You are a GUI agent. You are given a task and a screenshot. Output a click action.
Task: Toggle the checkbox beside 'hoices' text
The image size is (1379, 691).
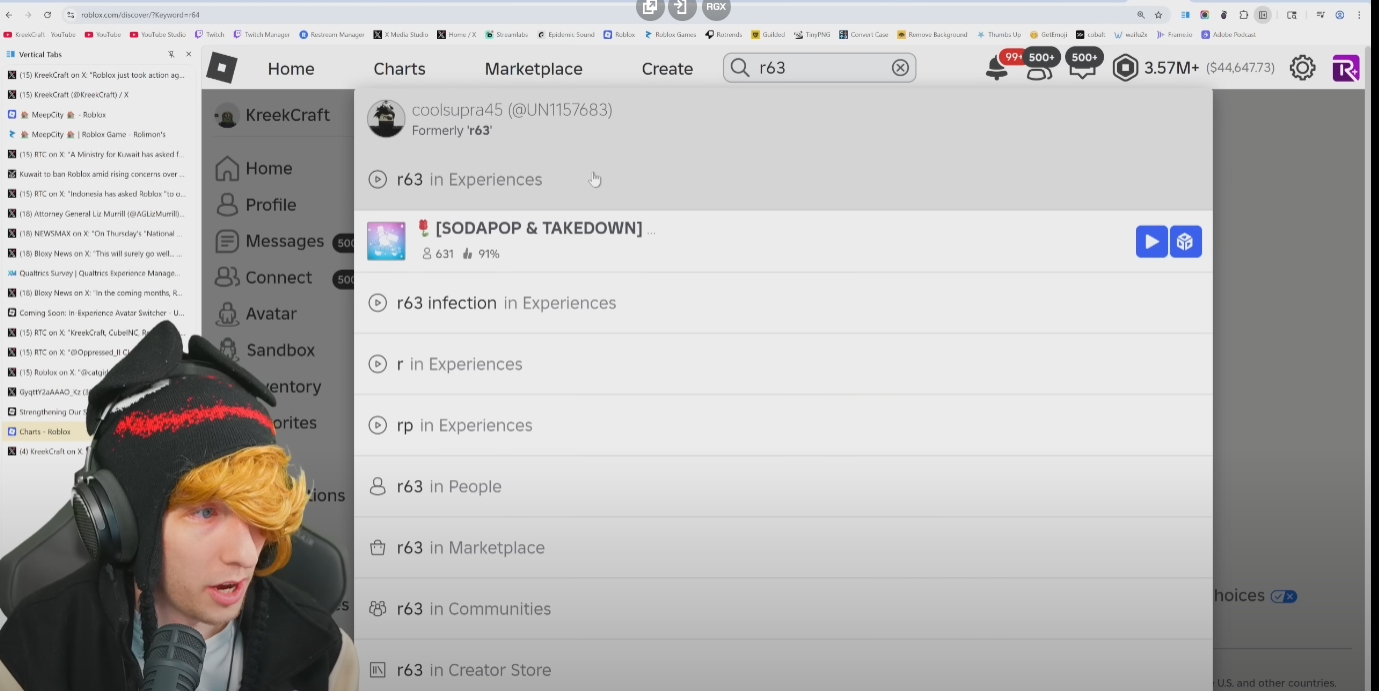click(x=1284, y=596)
